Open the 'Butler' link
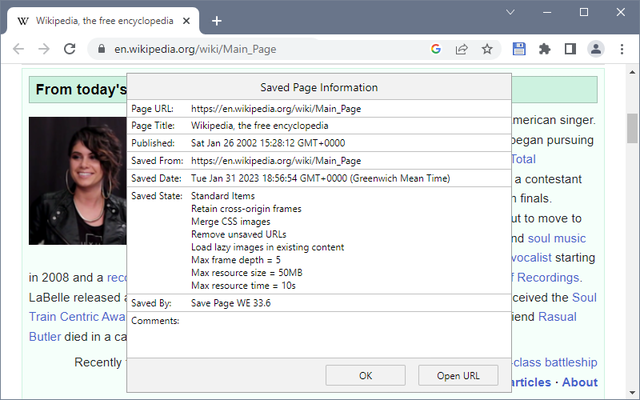 45,337
